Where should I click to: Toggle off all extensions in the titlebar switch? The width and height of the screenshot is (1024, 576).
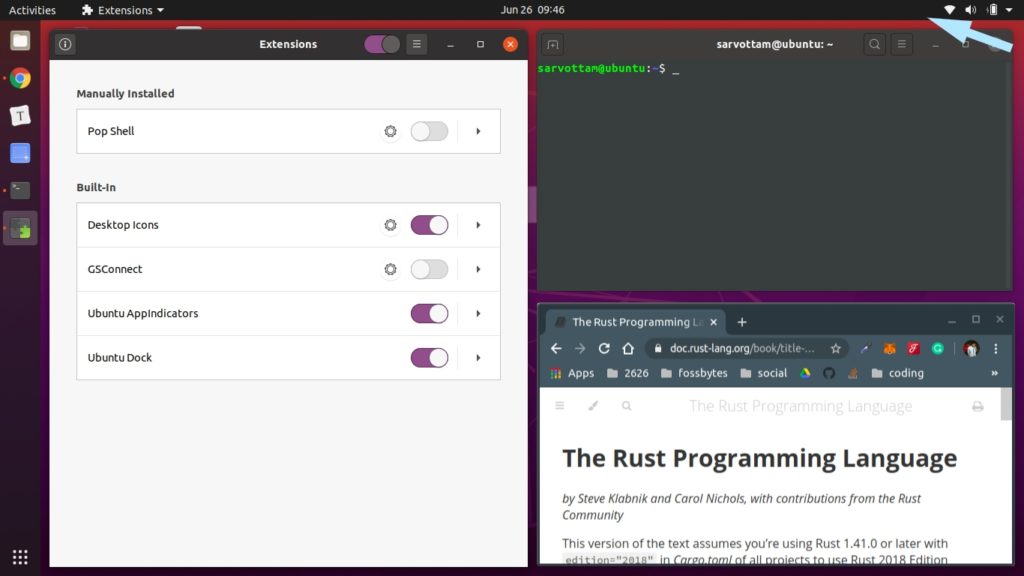pyautogui.click(x=380, y=44)
